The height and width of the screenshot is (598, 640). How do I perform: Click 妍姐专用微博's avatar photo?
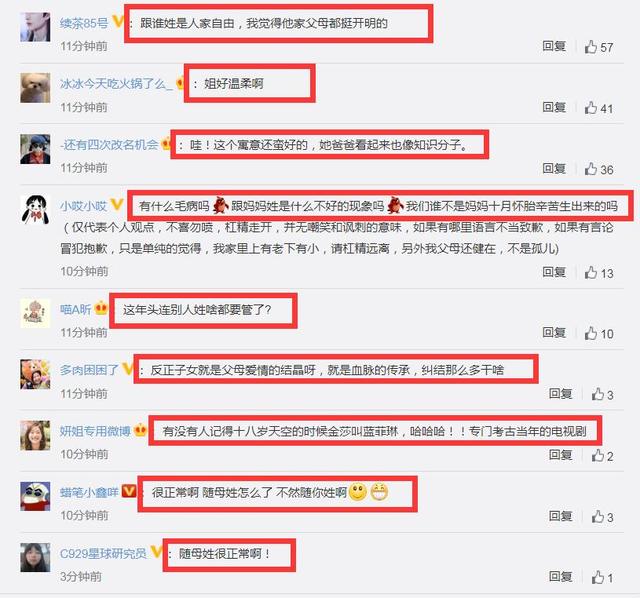point(36,436)
